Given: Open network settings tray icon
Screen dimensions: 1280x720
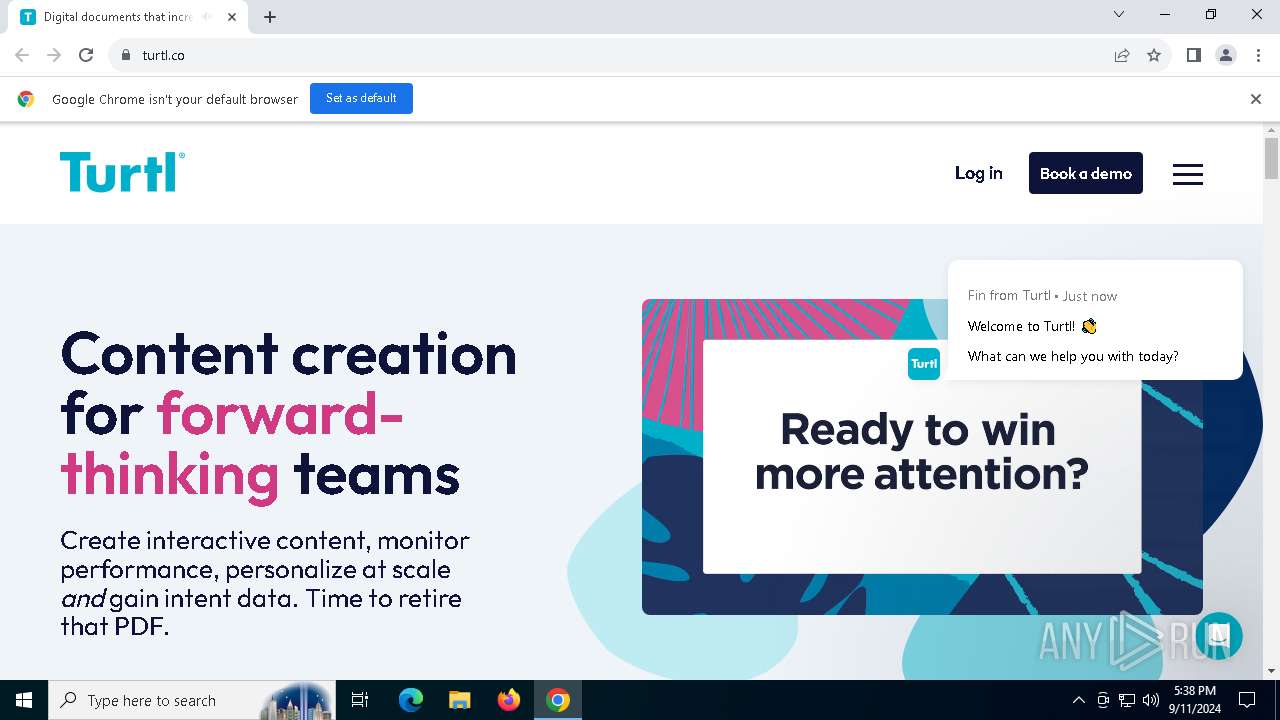Looking at the screenshot, I should click(x=1127, y=700).
